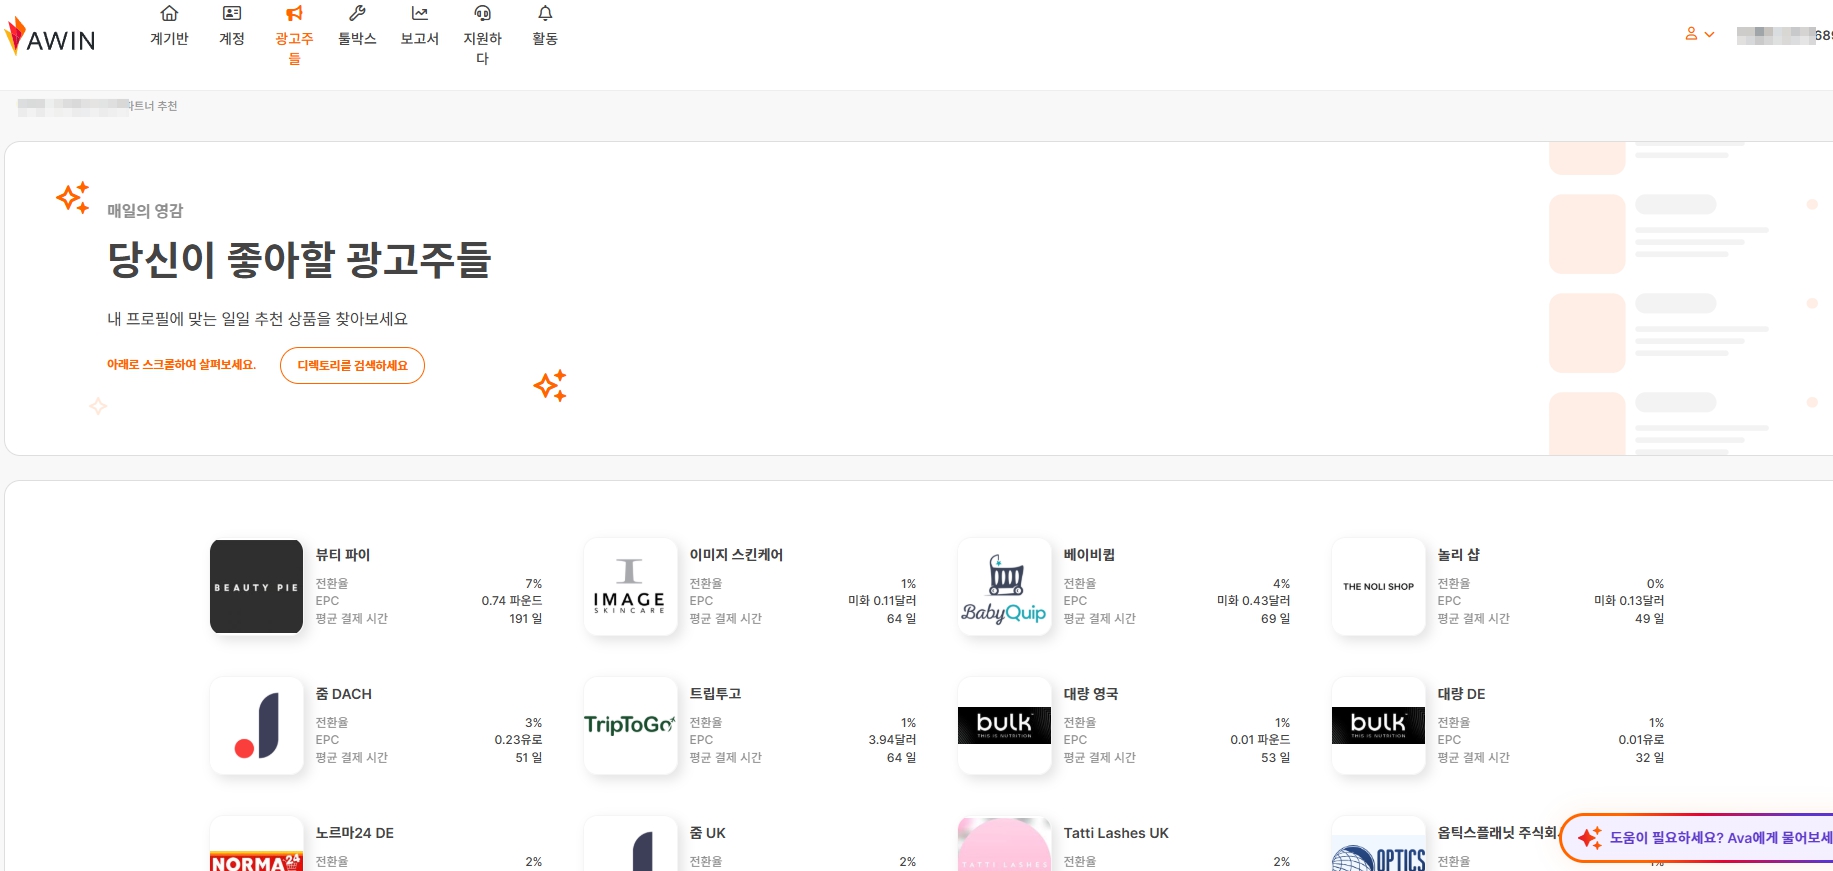
Task: Open the user profile dropdown
Action: (x=1700, y=34)
